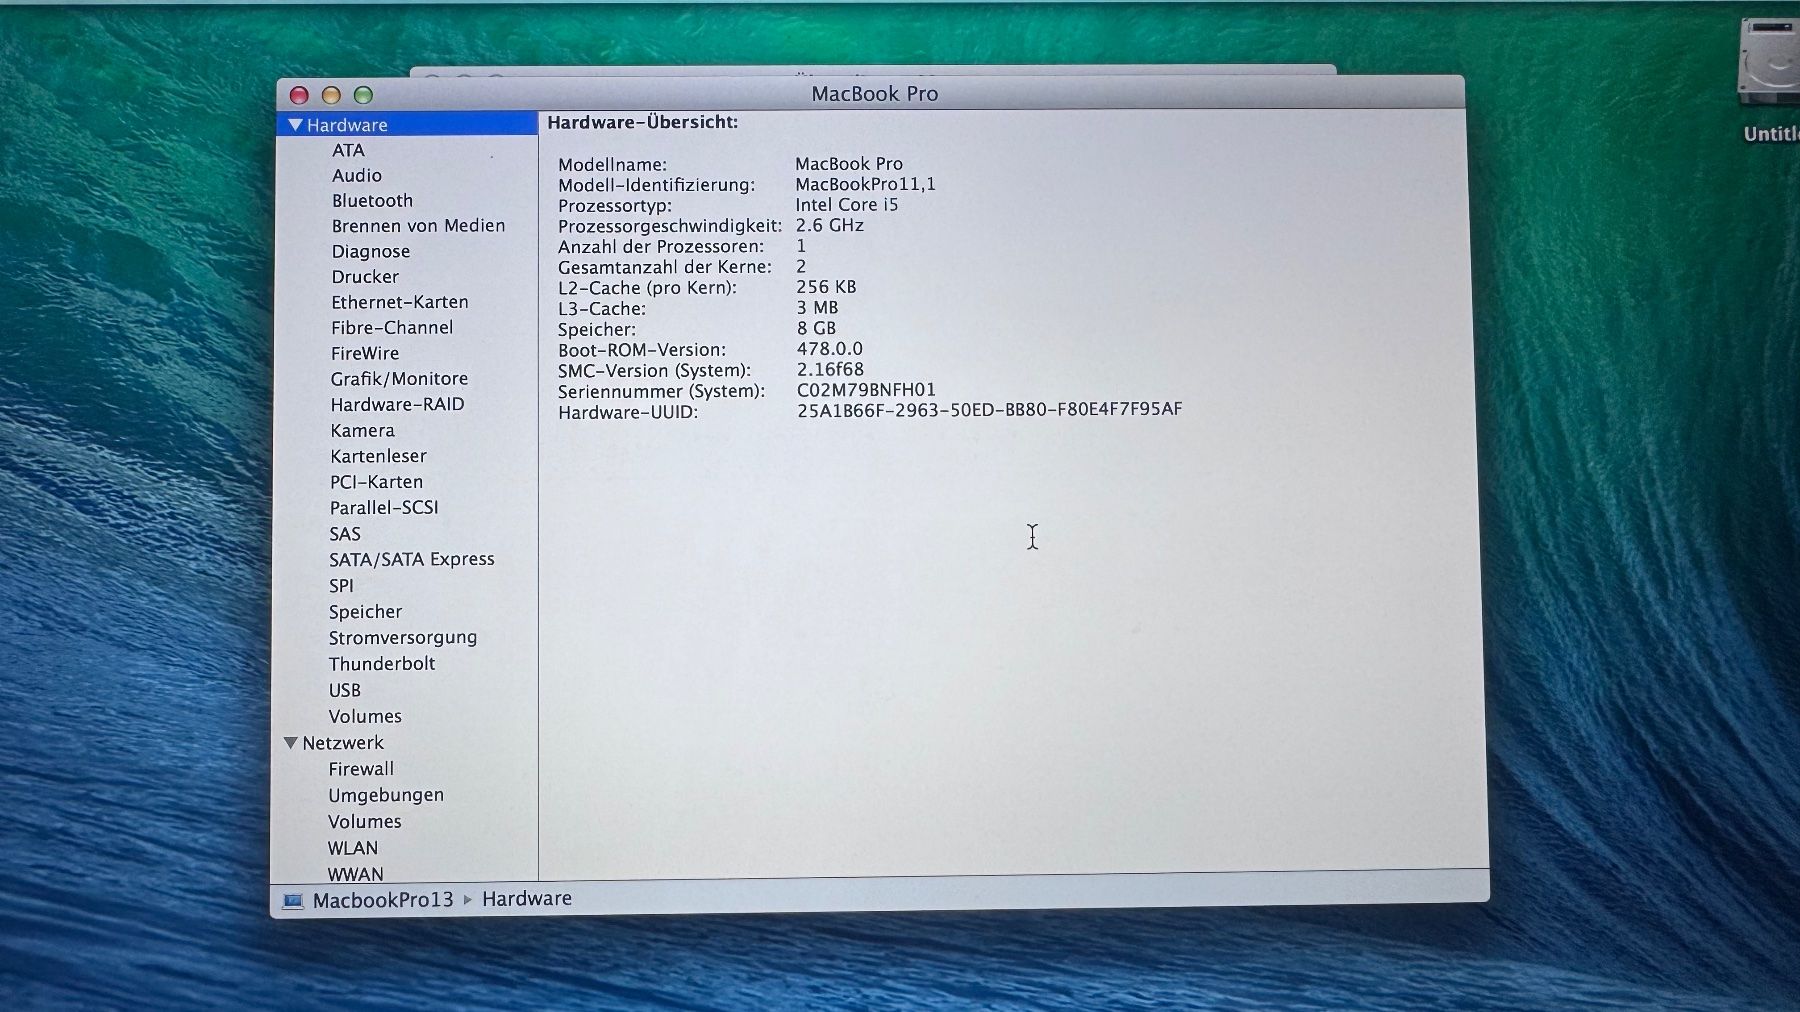The image size is (1800, 1012).
Task: Click the 8 GB Speicher value
Action: tap(816, 328)
